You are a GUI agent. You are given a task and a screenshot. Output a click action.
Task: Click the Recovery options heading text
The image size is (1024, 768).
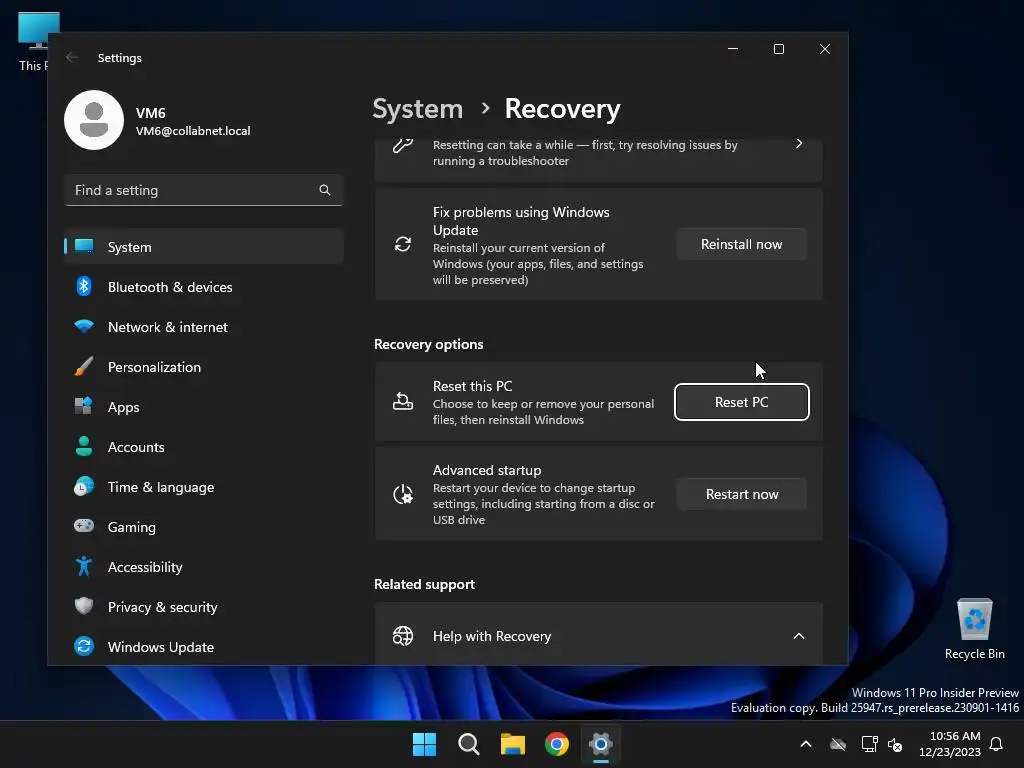pos(428,344)
